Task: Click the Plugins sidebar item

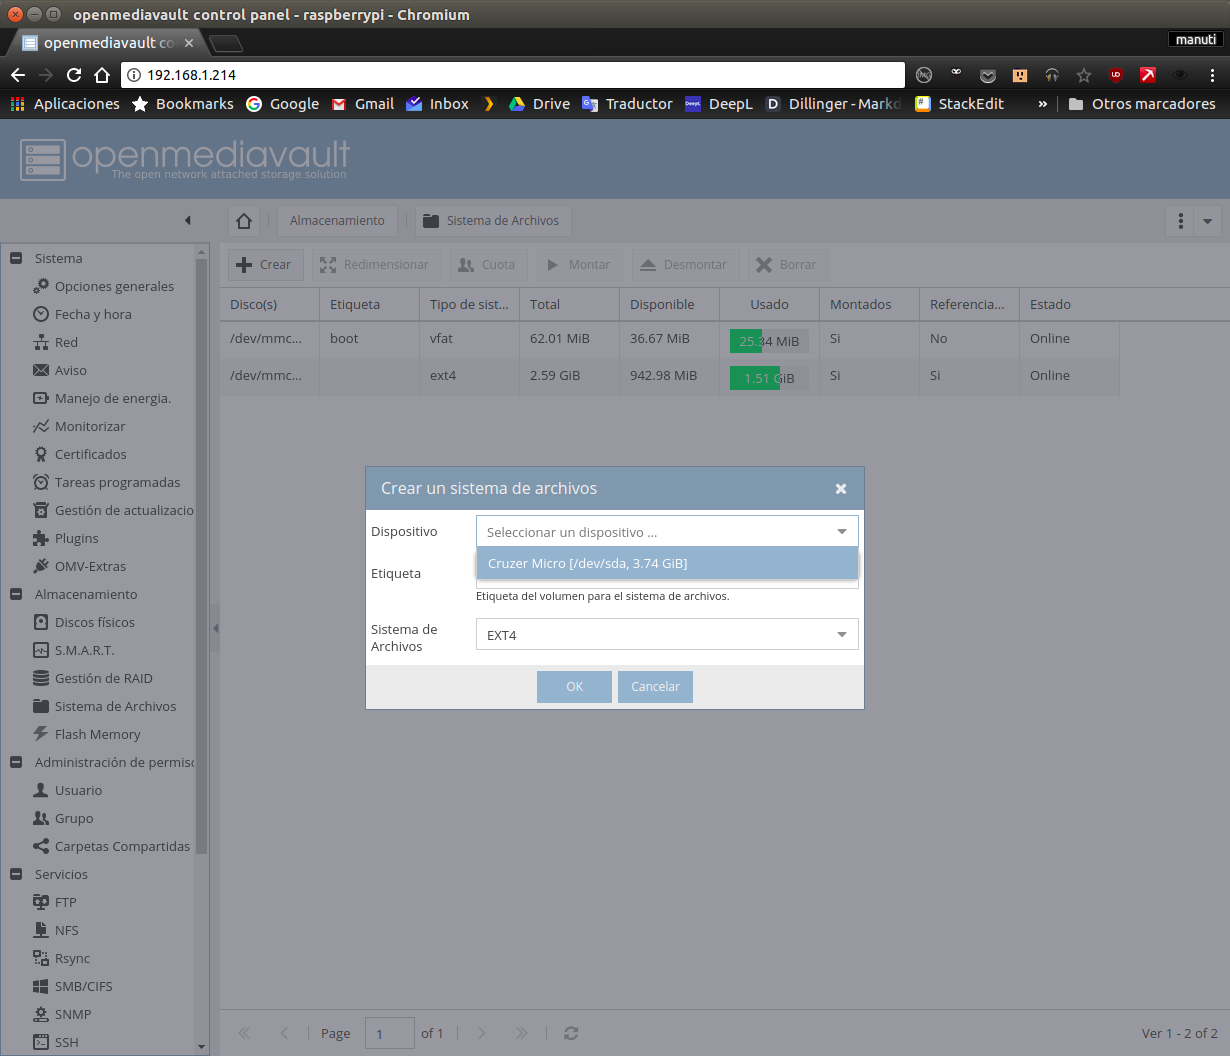Action: [76, 538]
